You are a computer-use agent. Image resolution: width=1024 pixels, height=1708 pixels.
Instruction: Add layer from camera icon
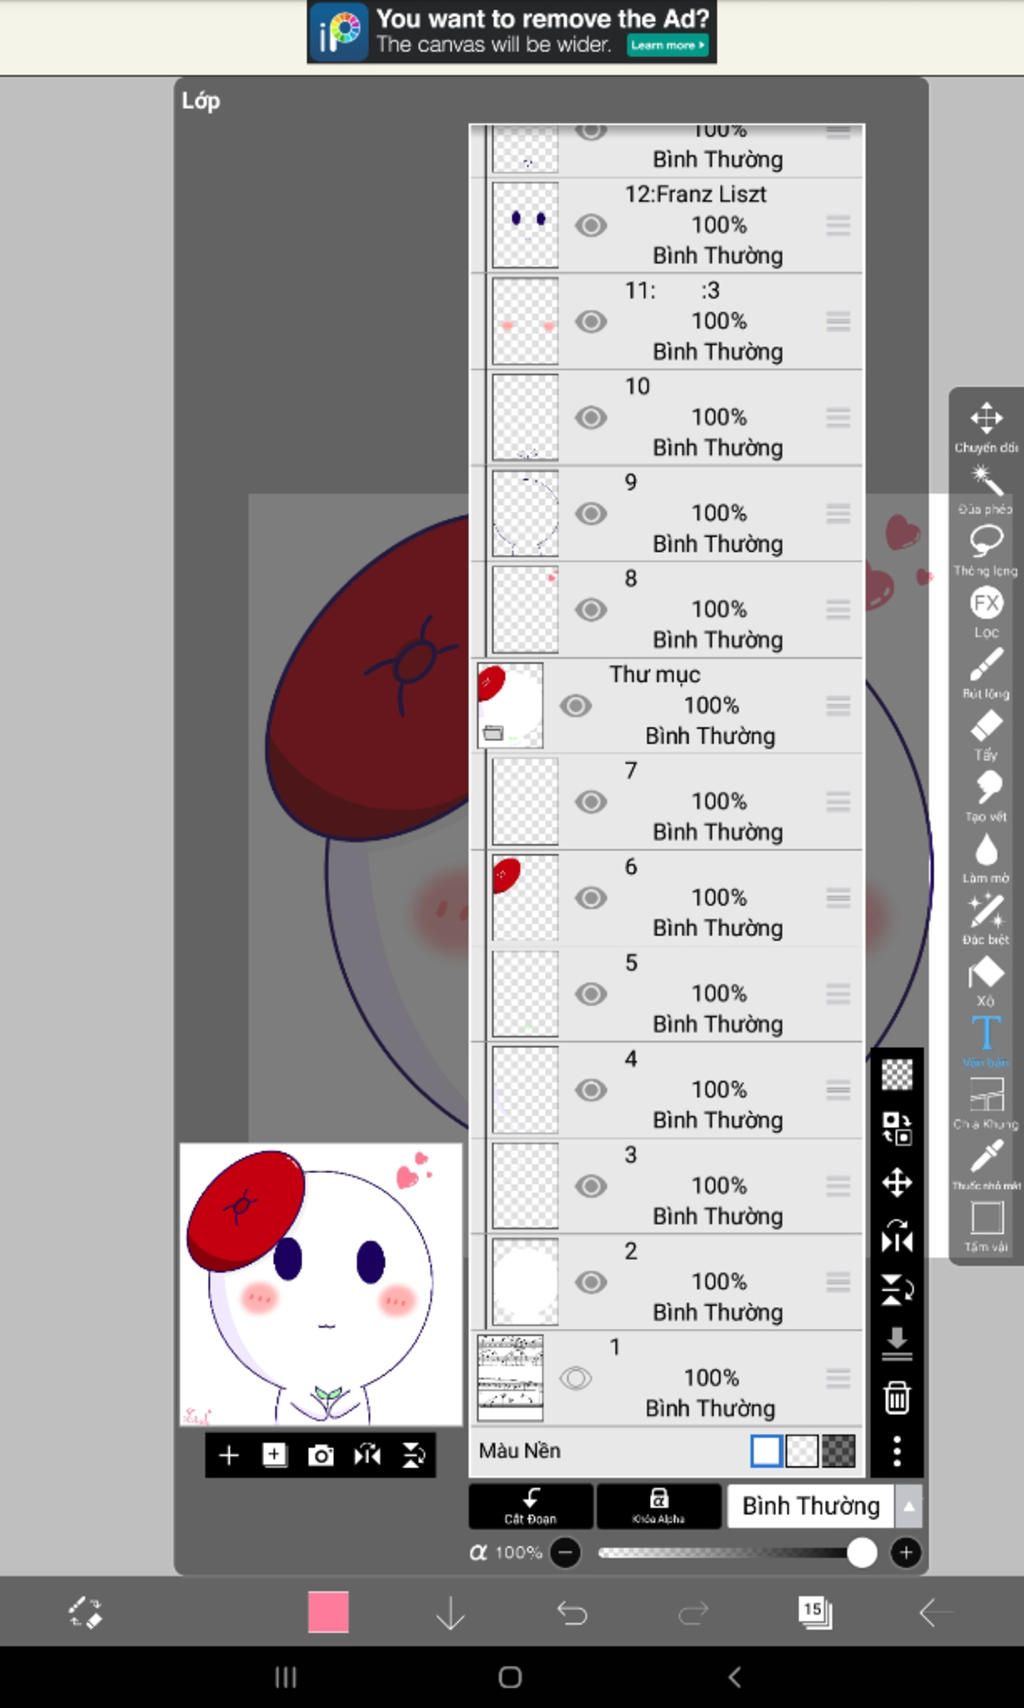[321, 1456]
